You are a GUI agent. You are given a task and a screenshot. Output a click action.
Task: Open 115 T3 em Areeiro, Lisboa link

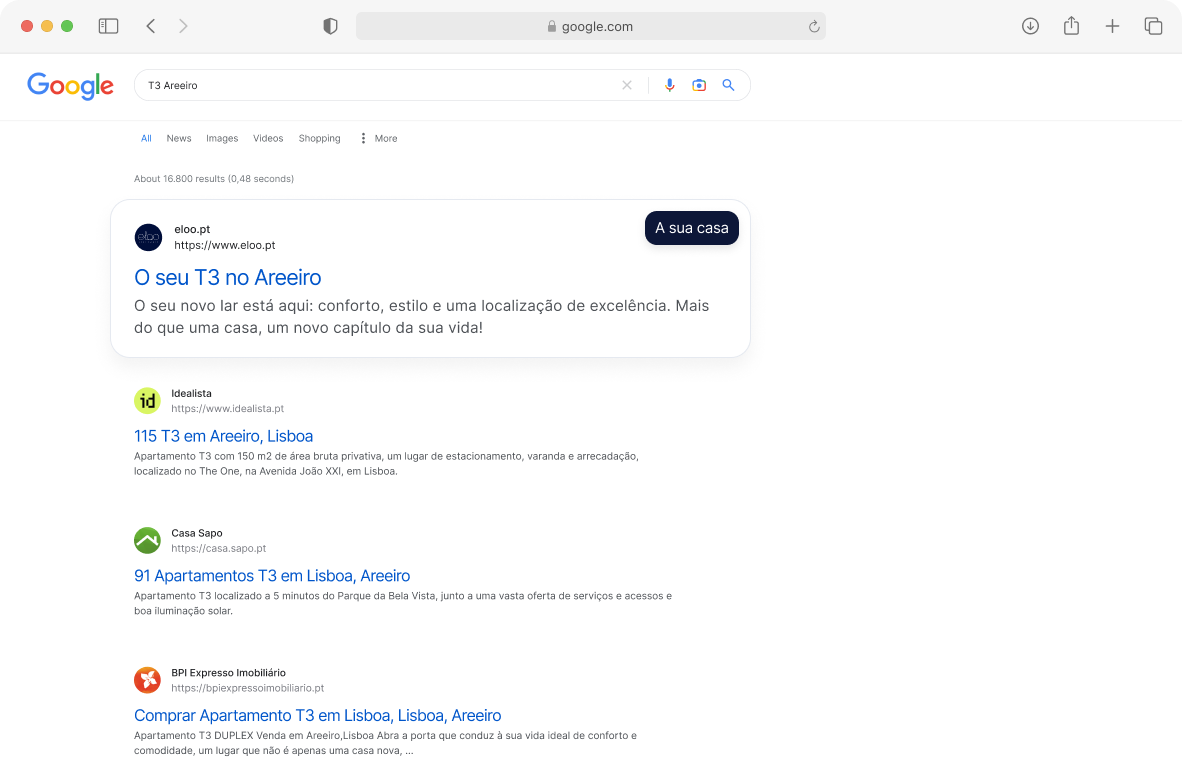[x=223, y=436]
